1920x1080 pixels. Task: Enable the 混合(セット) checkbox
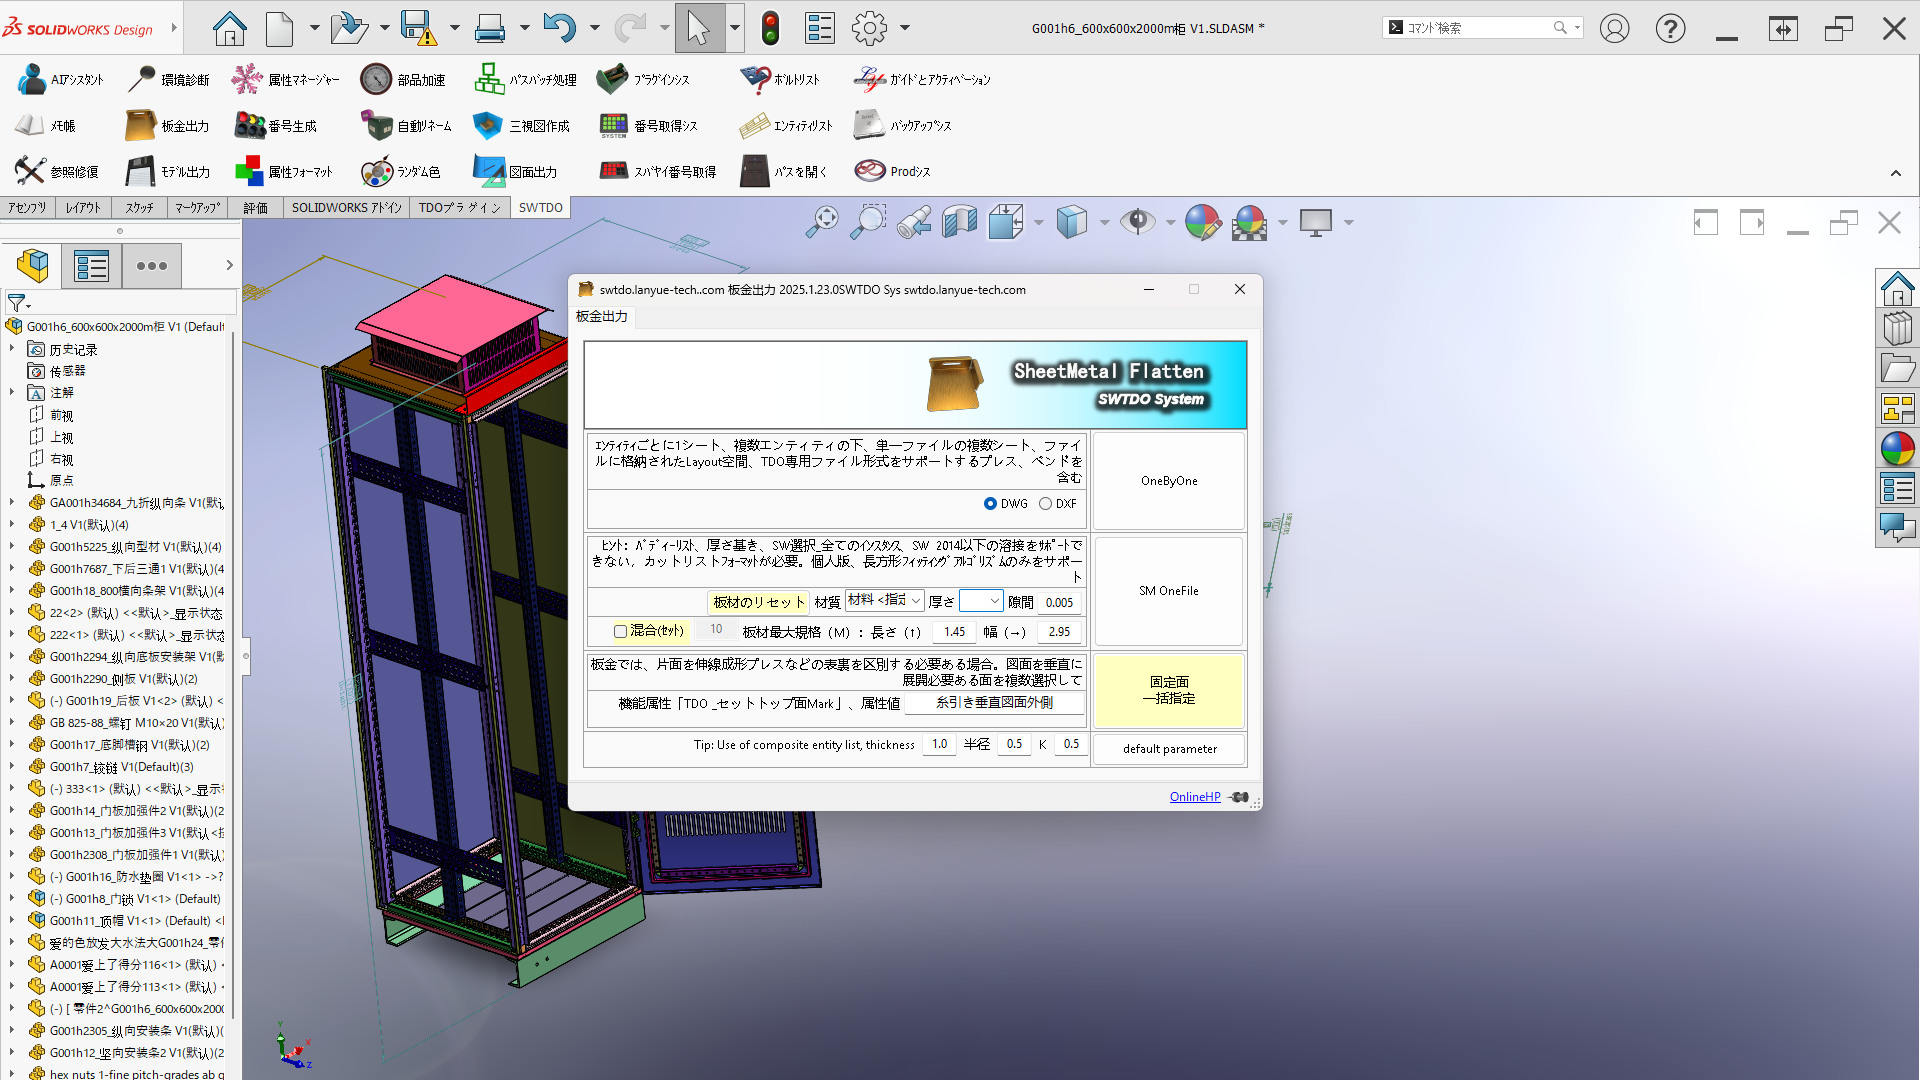pos(620,631)
